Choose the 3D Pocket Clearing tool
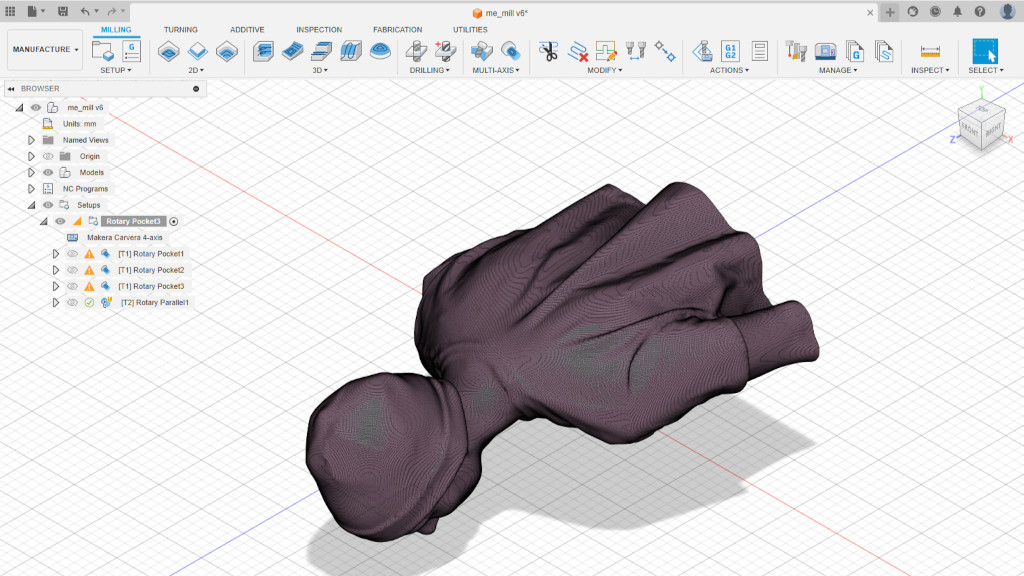 [x=293, y=51]
